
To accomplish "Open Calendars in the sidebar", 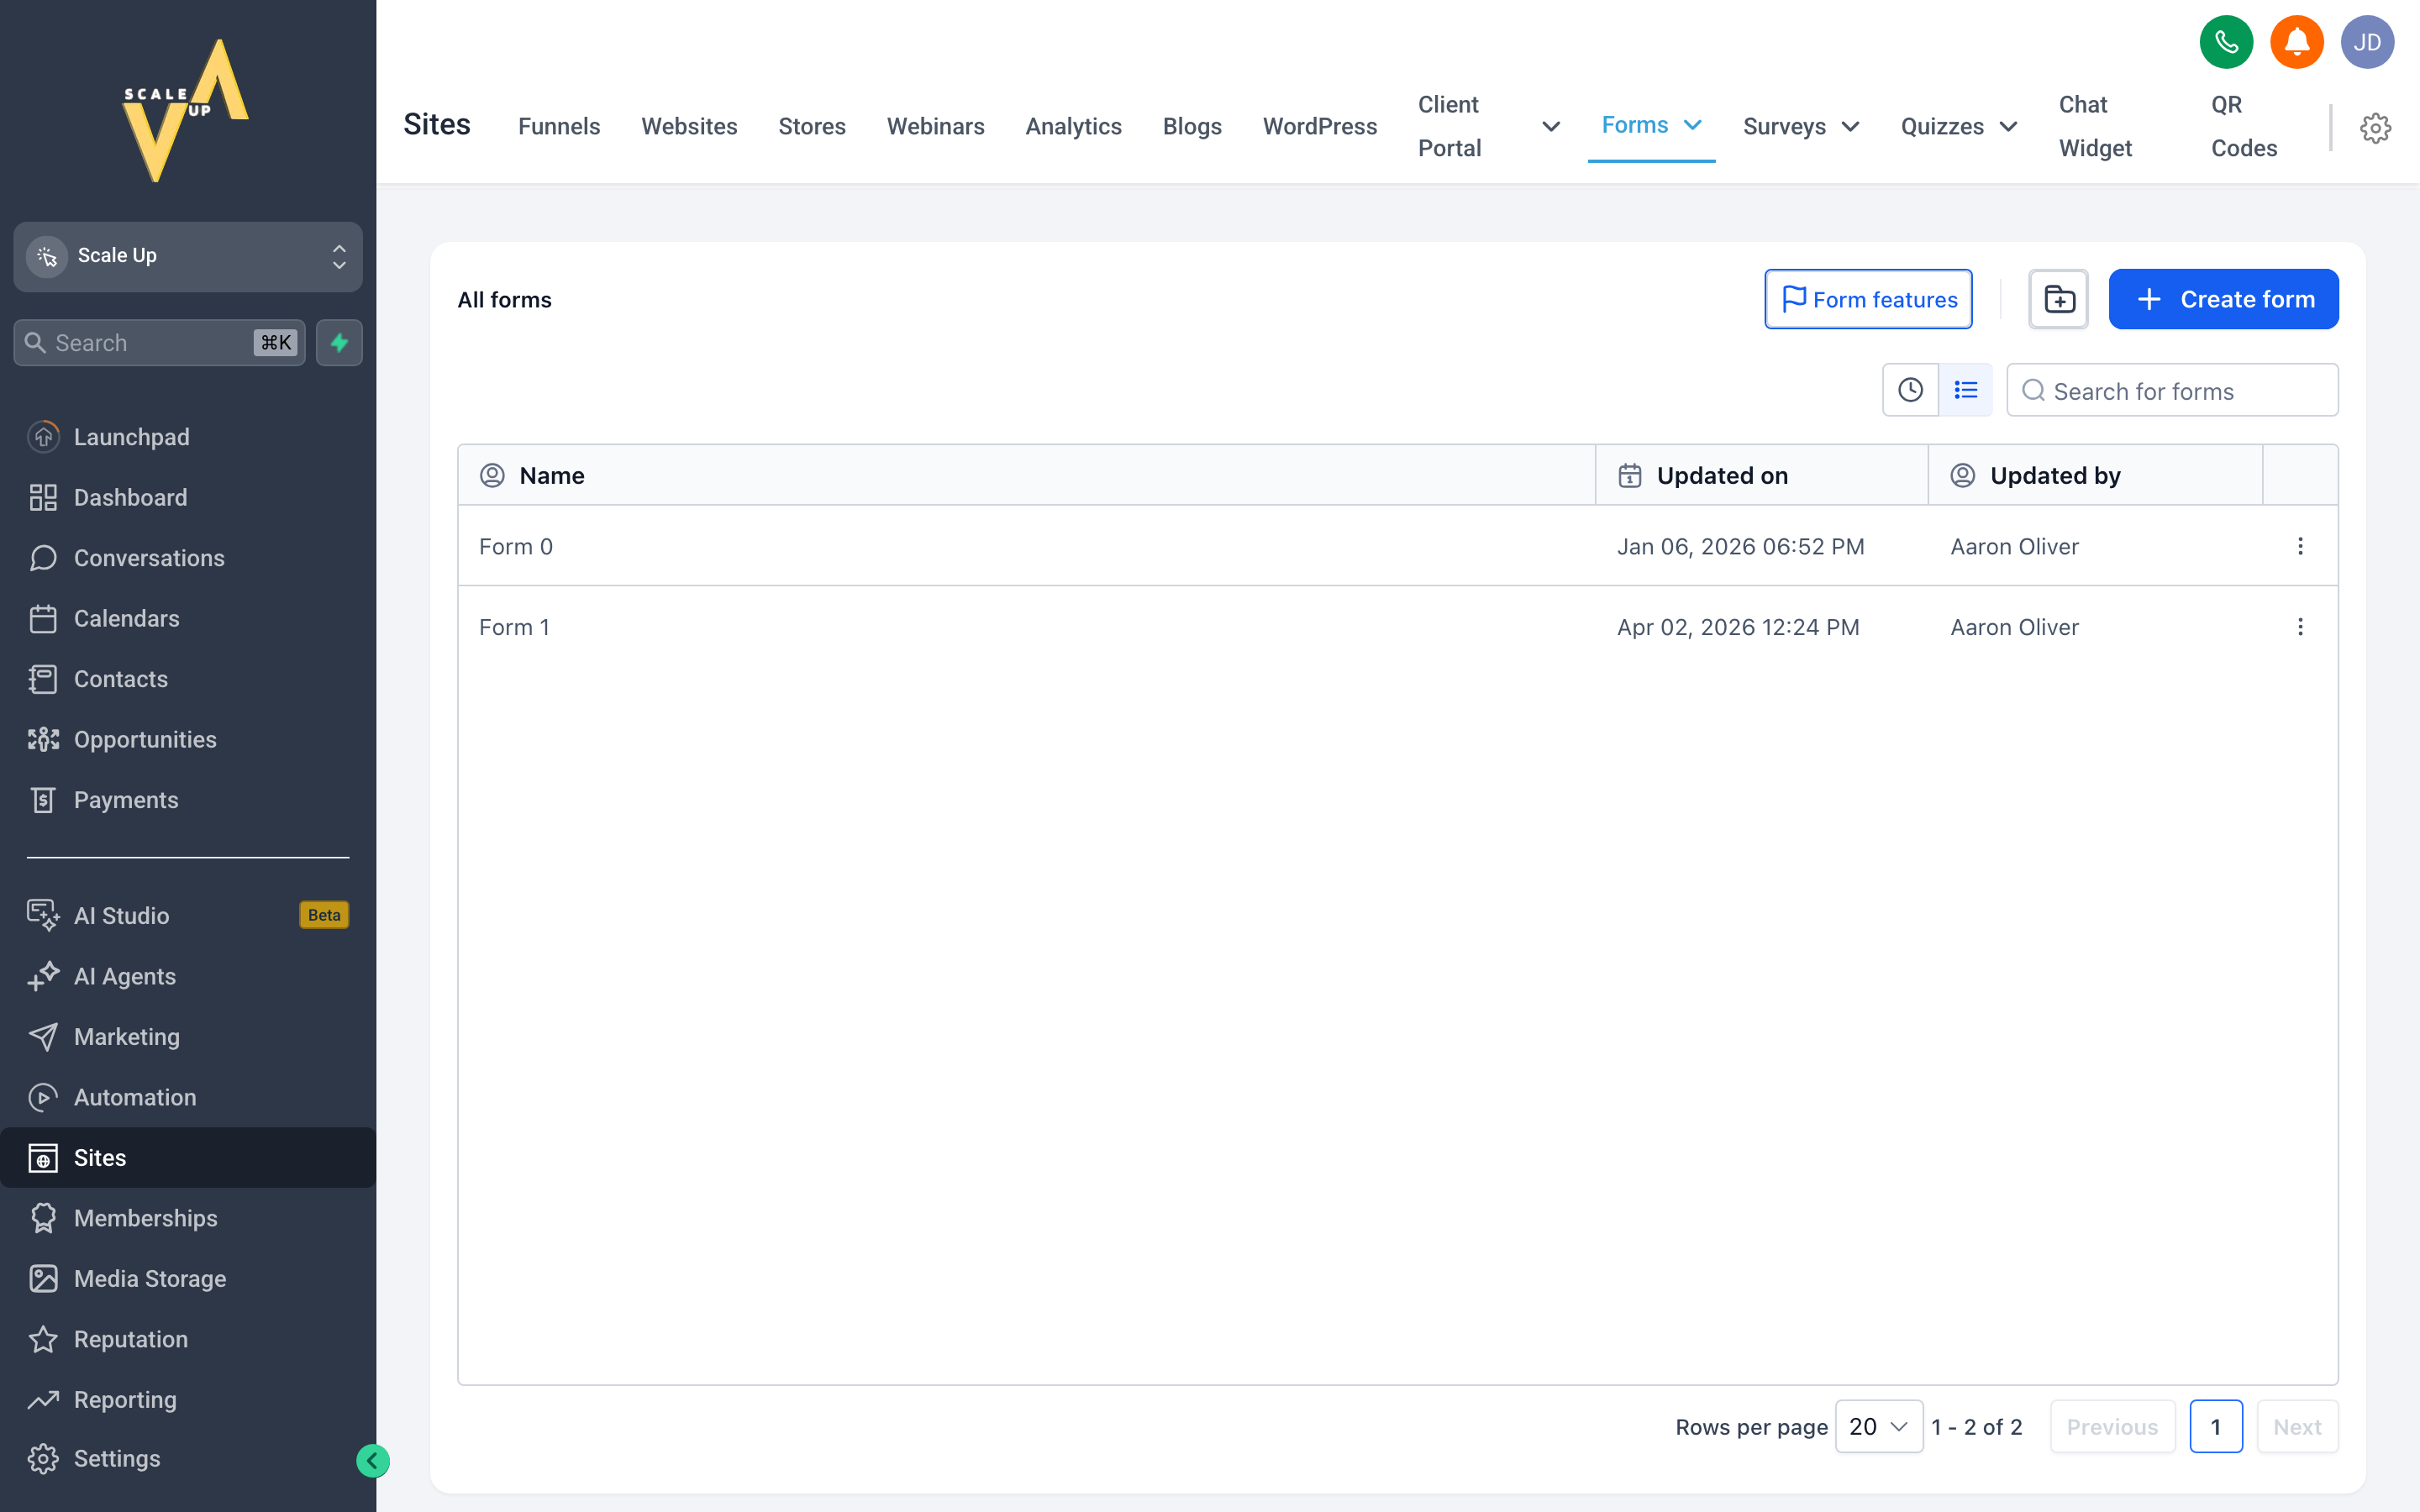I will tap(188, 618).
